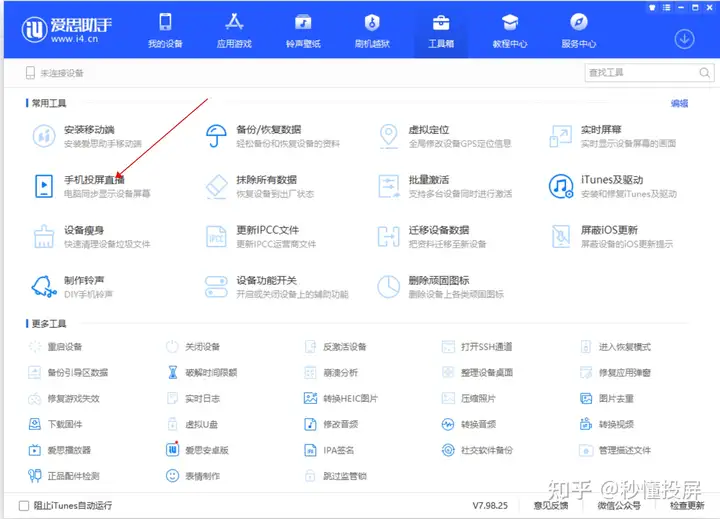The image size is (720, 519).
Task: Click 检查更新 link
Action: (x=687, y=506)
